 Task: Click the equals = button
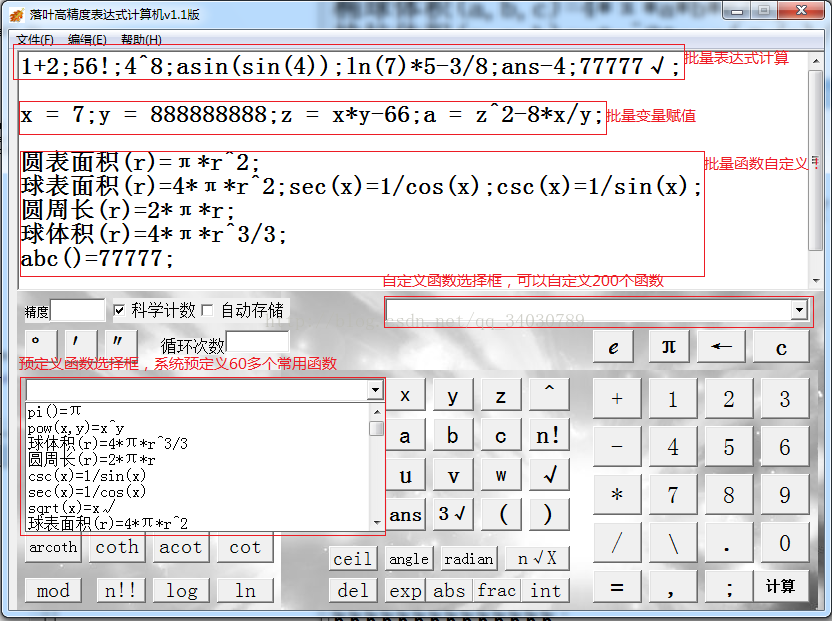tap(617, 586)
